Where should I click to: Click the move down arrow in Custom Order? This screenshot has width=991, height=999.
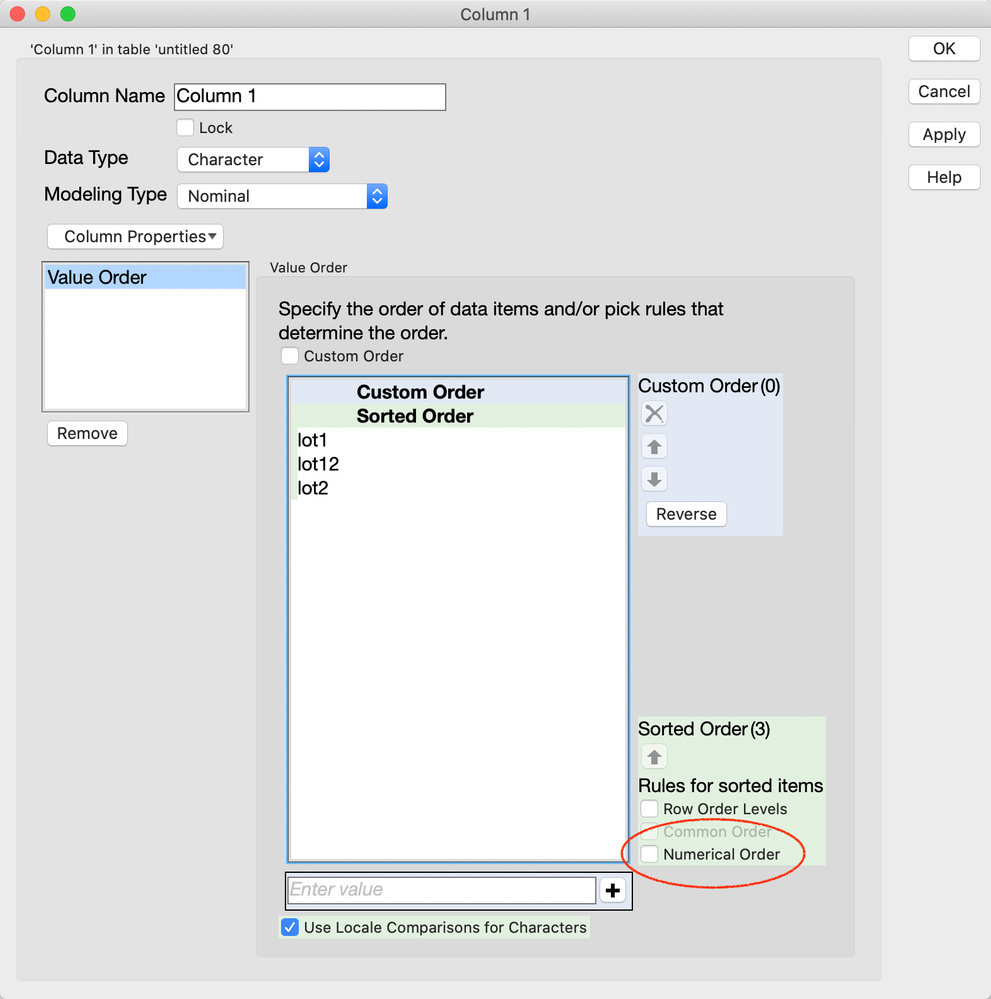(654, 479)
